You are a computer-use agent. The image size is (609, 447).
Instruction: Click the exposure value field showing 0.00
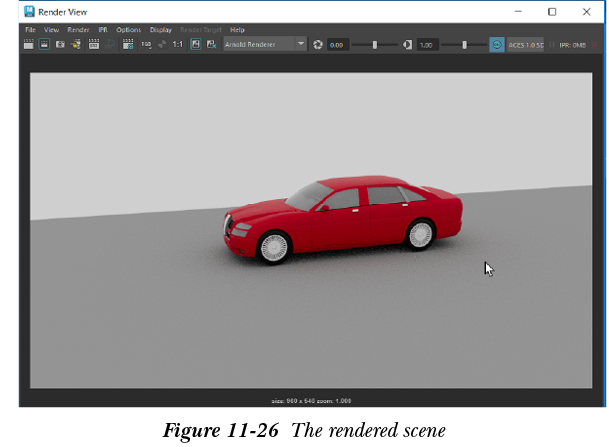(x=337, y=45)
